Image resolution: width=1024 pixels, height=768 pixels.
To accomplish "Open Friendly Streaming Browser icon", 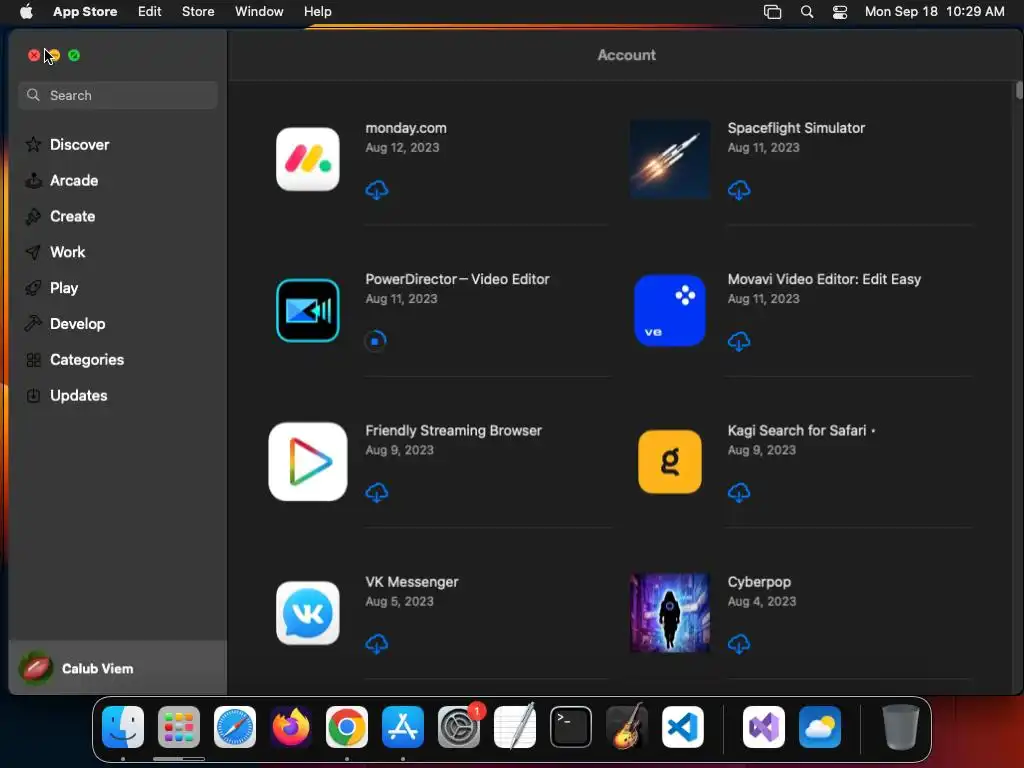I will (308, 462).
